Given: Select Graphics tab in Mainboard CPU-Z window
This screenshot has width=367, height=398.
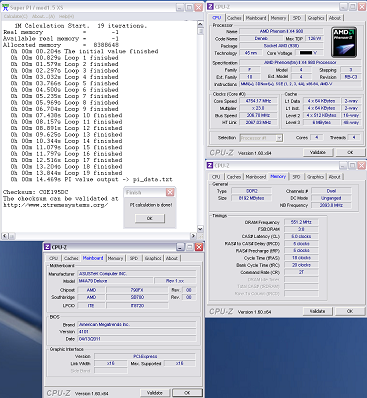Looking at the screenshot, I should 153,258.
